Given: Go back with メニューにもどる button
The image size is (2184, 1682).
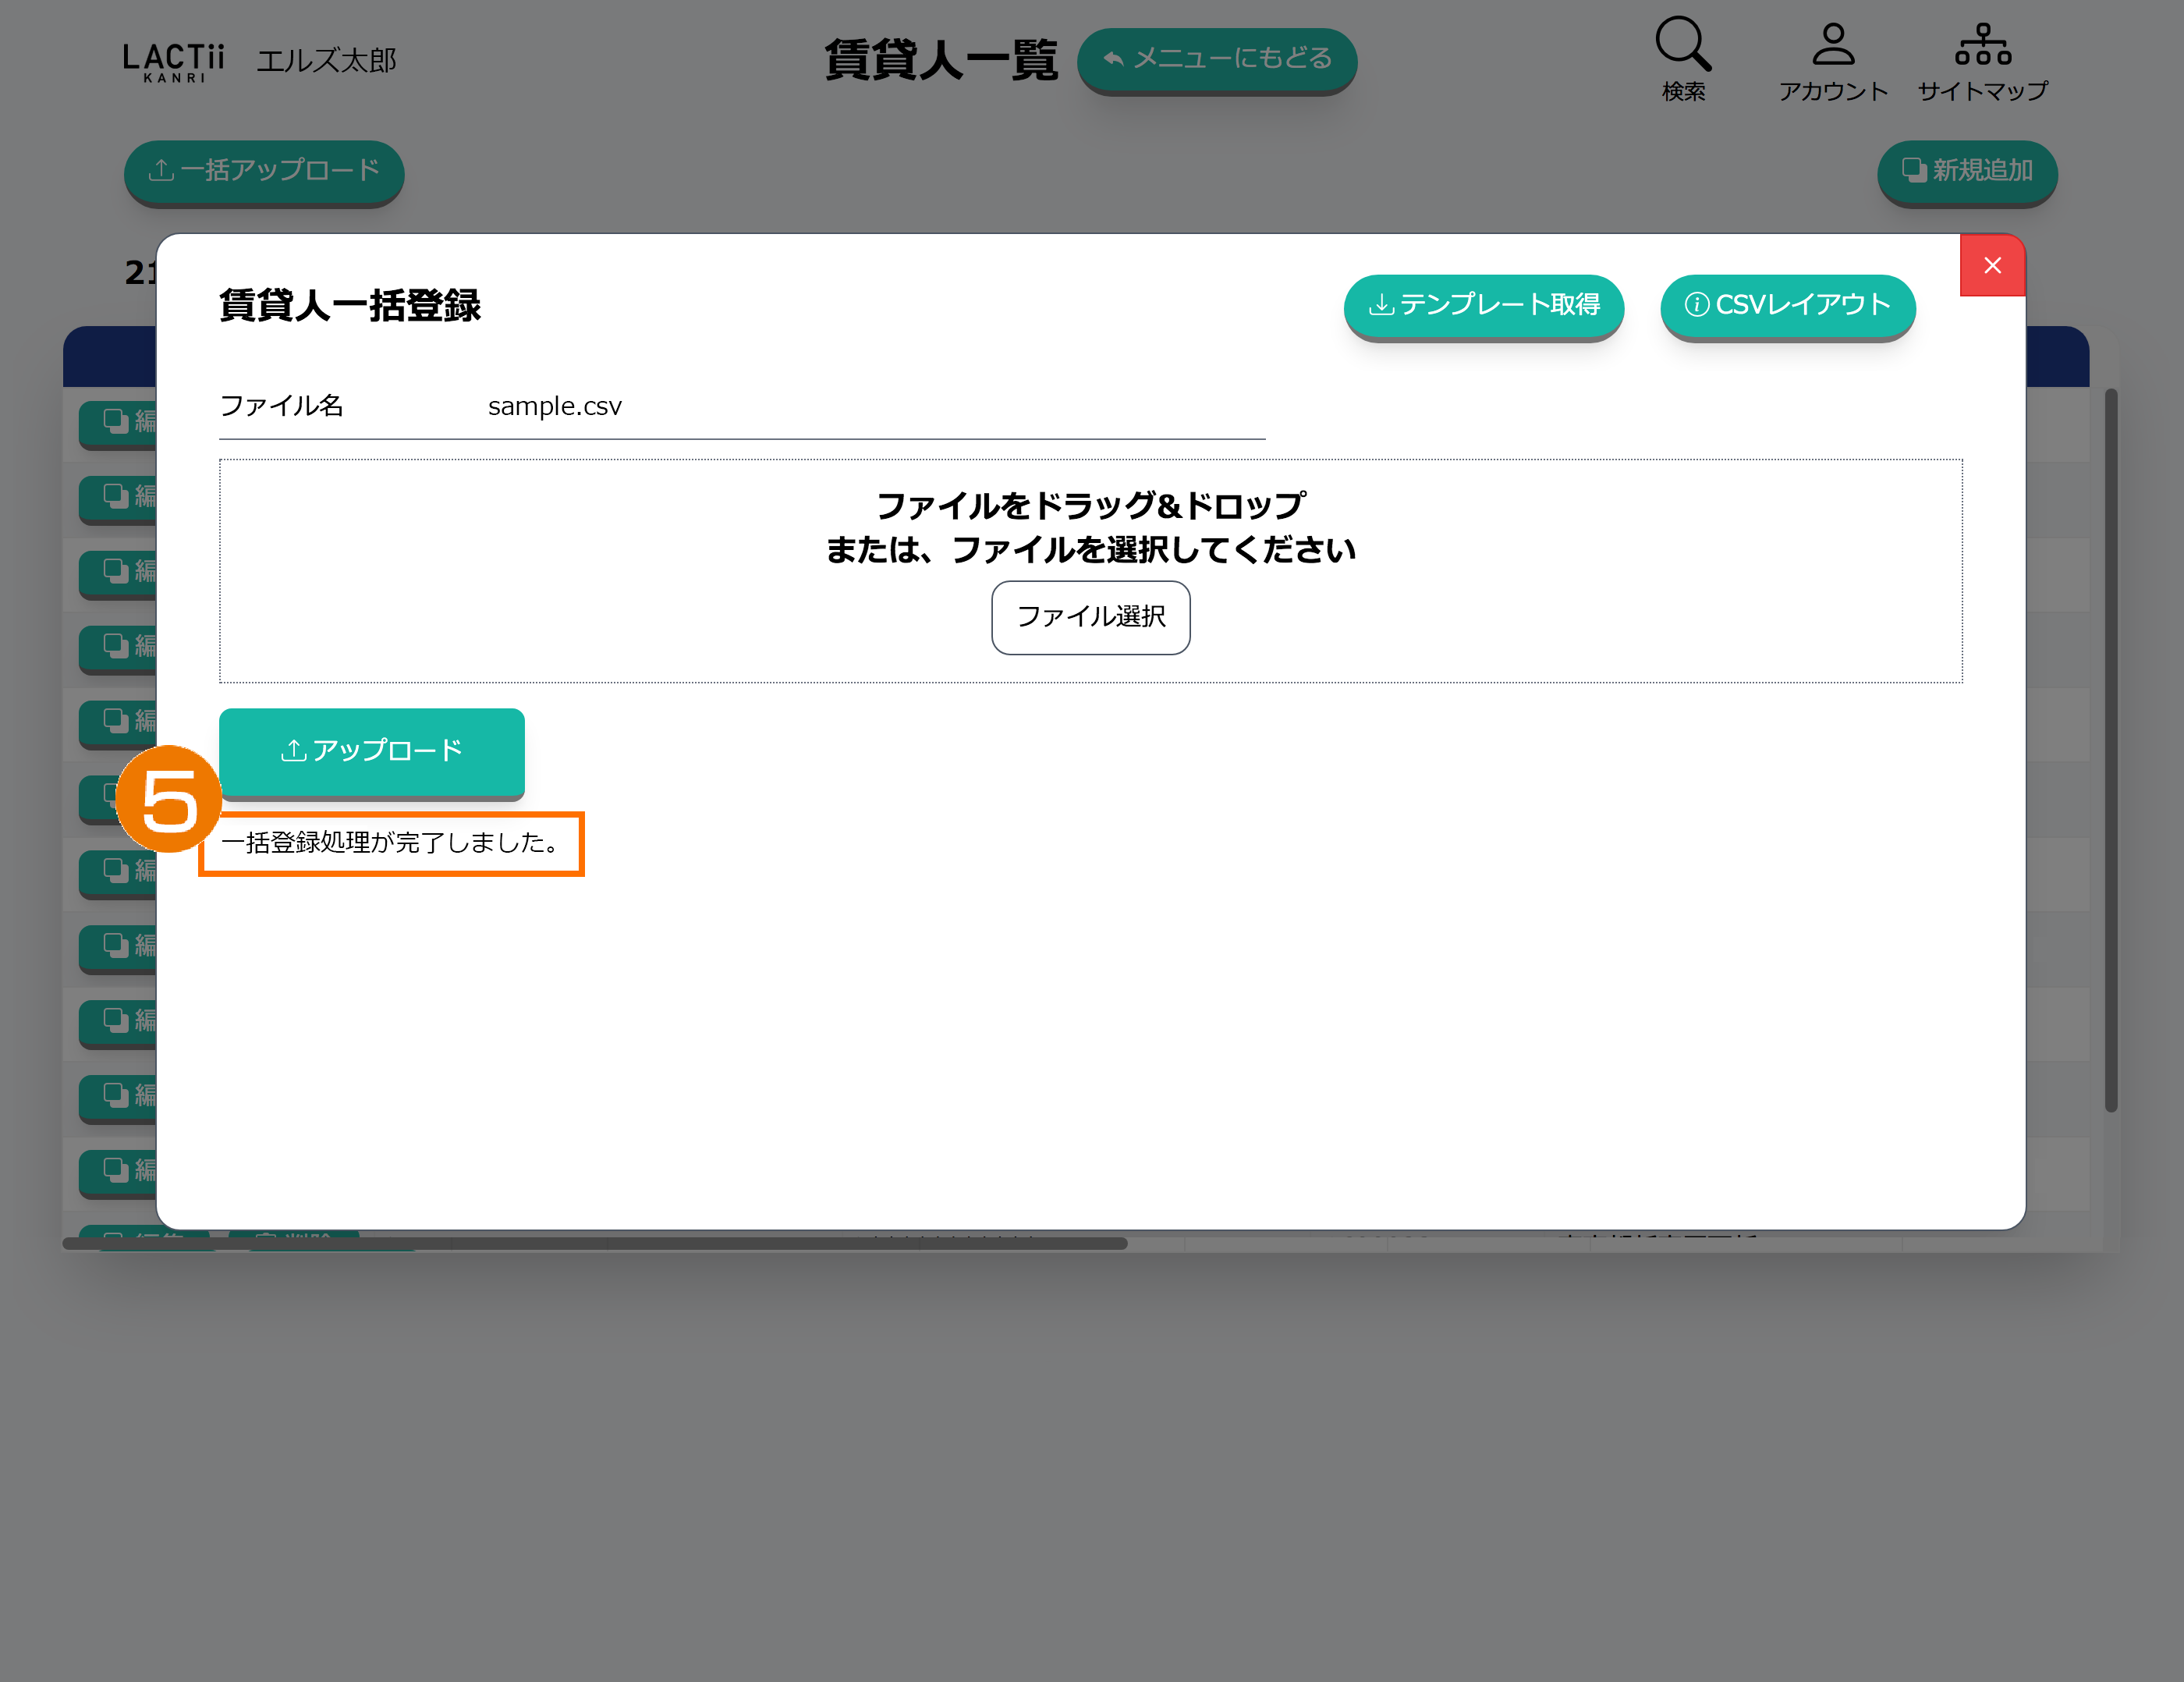Looking at the screenshot, I should 1216,59.
